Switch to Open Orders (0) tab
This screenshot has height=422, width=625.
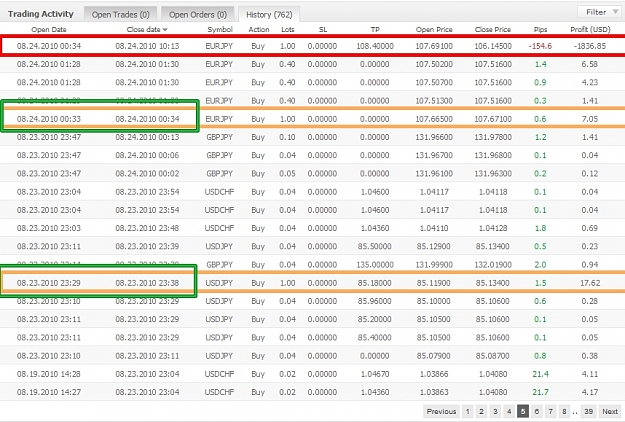click(x=198, y=14)
